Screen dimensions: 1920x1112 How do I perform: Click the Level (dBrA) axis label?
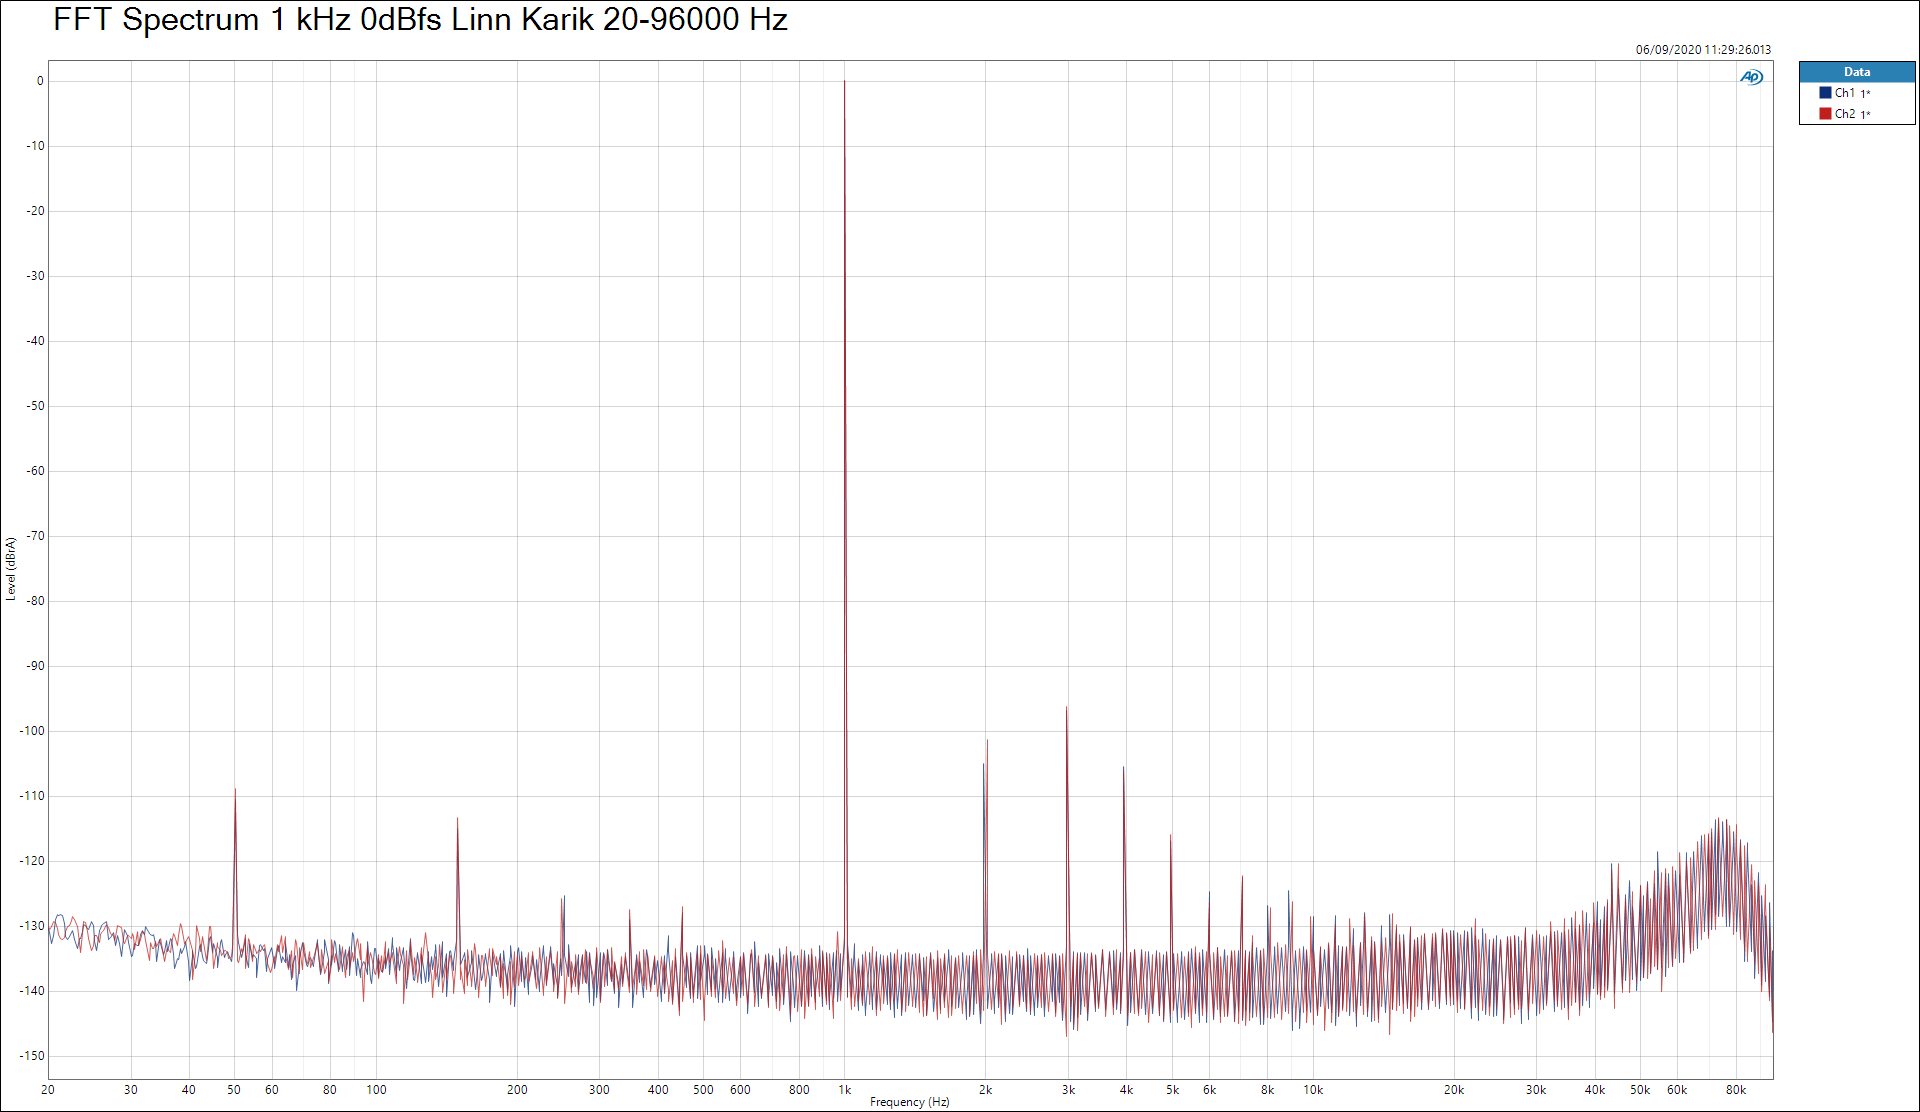(x=11, y=569)
